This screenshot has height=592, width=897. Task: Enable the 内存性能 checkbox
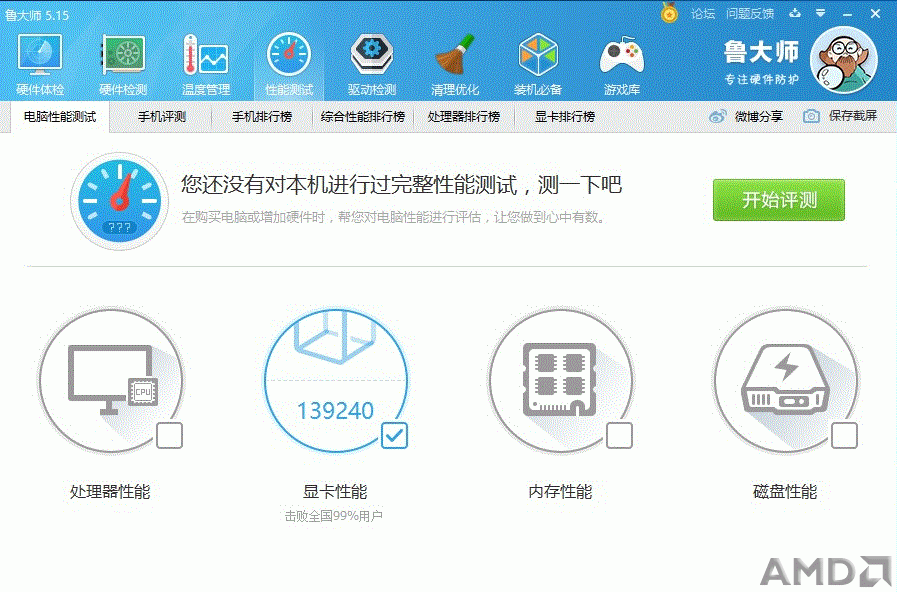619,435
